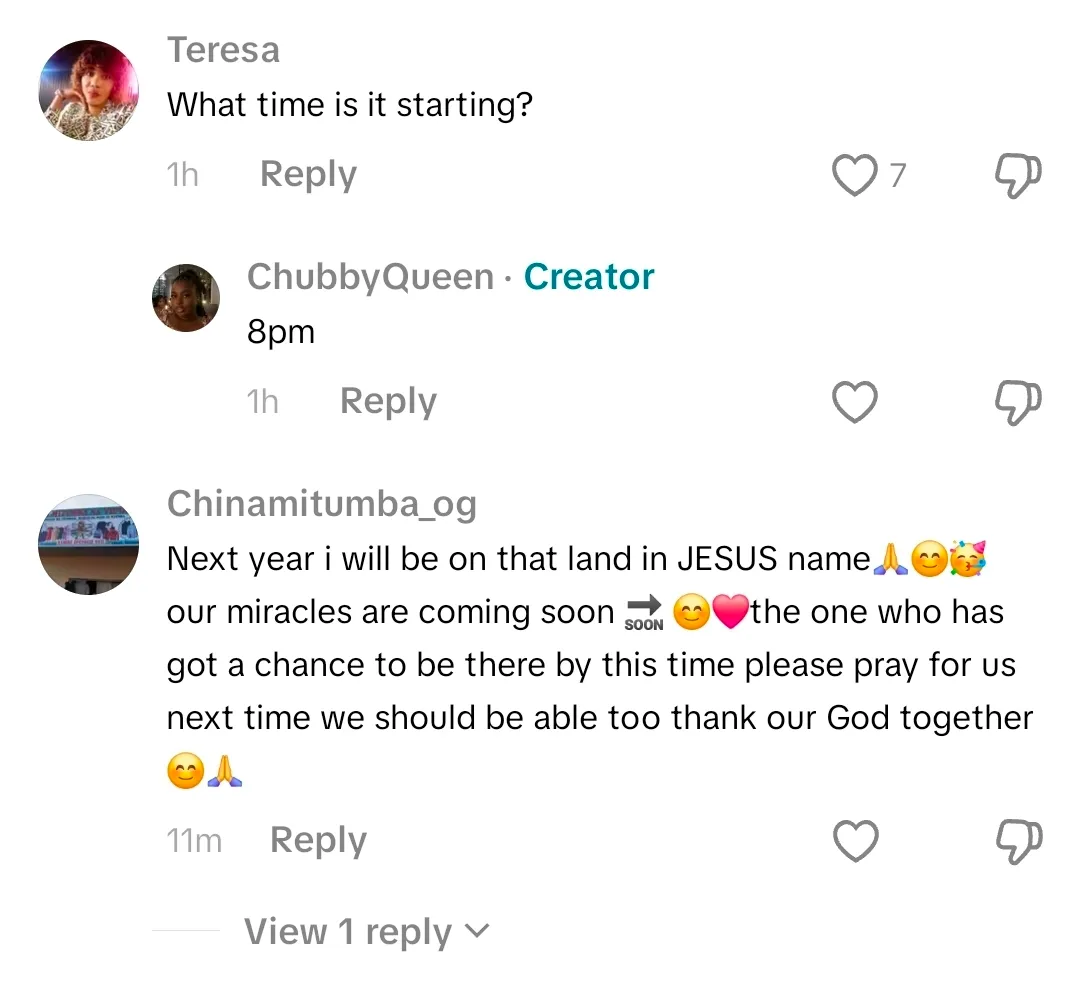This screenshot has width=1080, height=987.
Task: Like ChubbyQueen's 8pm reply
Action: (855, 402)
